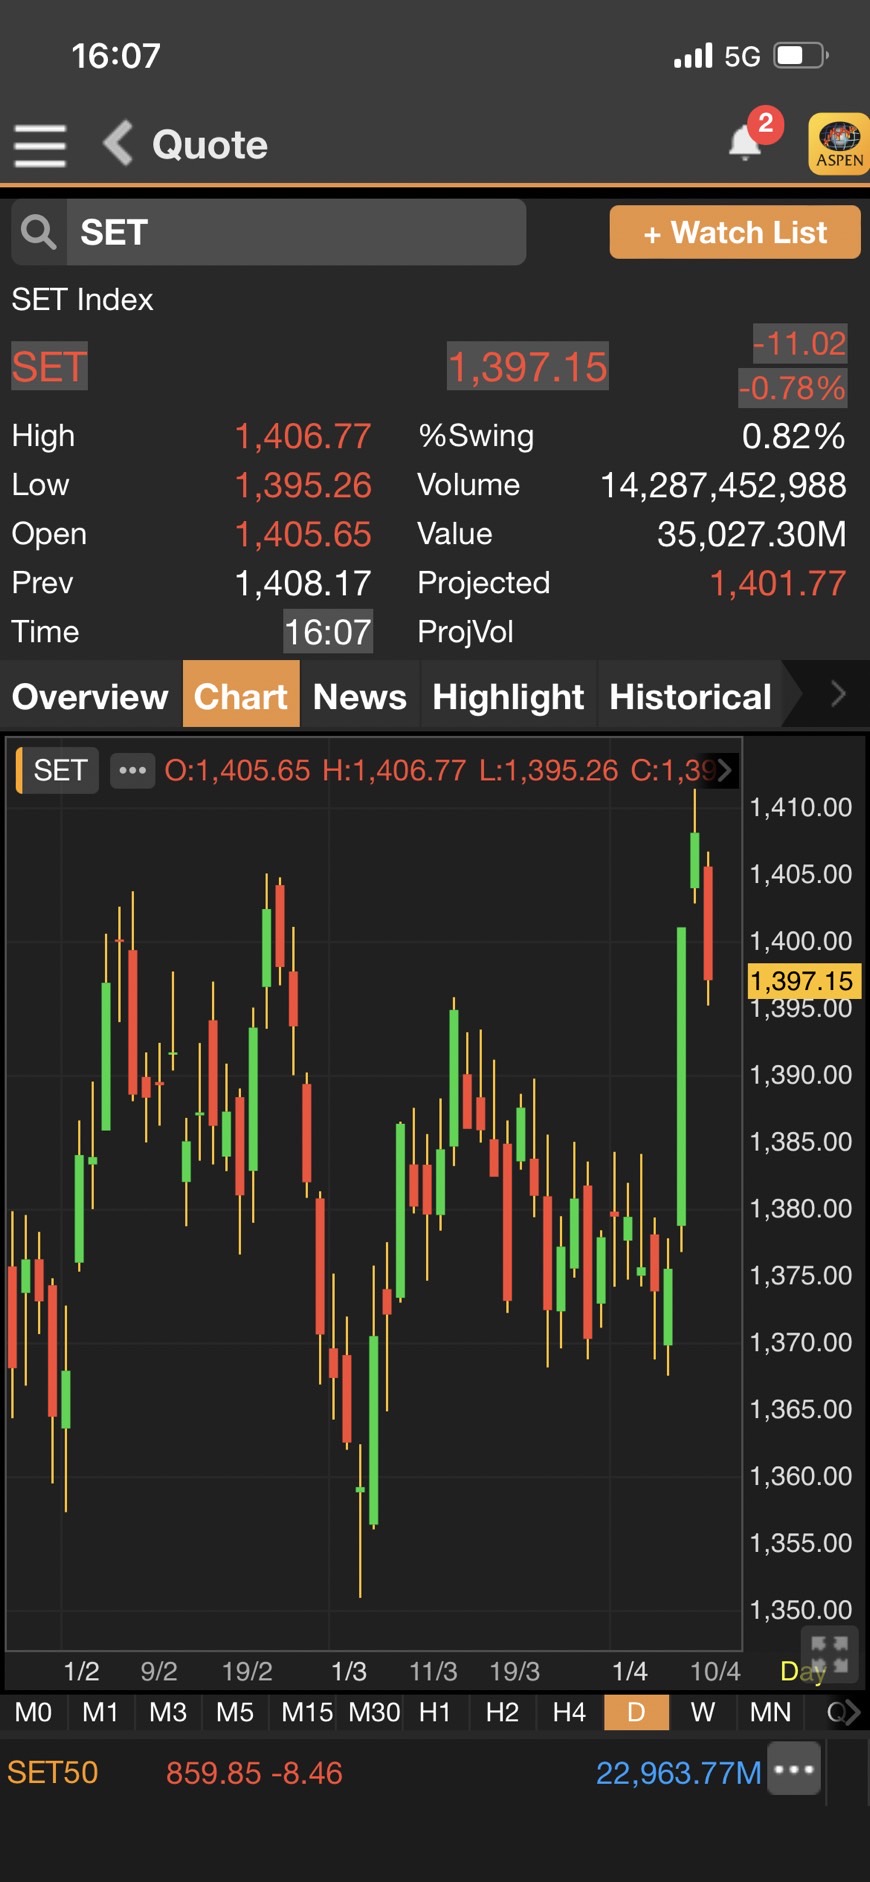Add SET to Watch List
This screenshot has width=870, height=1882.
(x=735, y=232)
